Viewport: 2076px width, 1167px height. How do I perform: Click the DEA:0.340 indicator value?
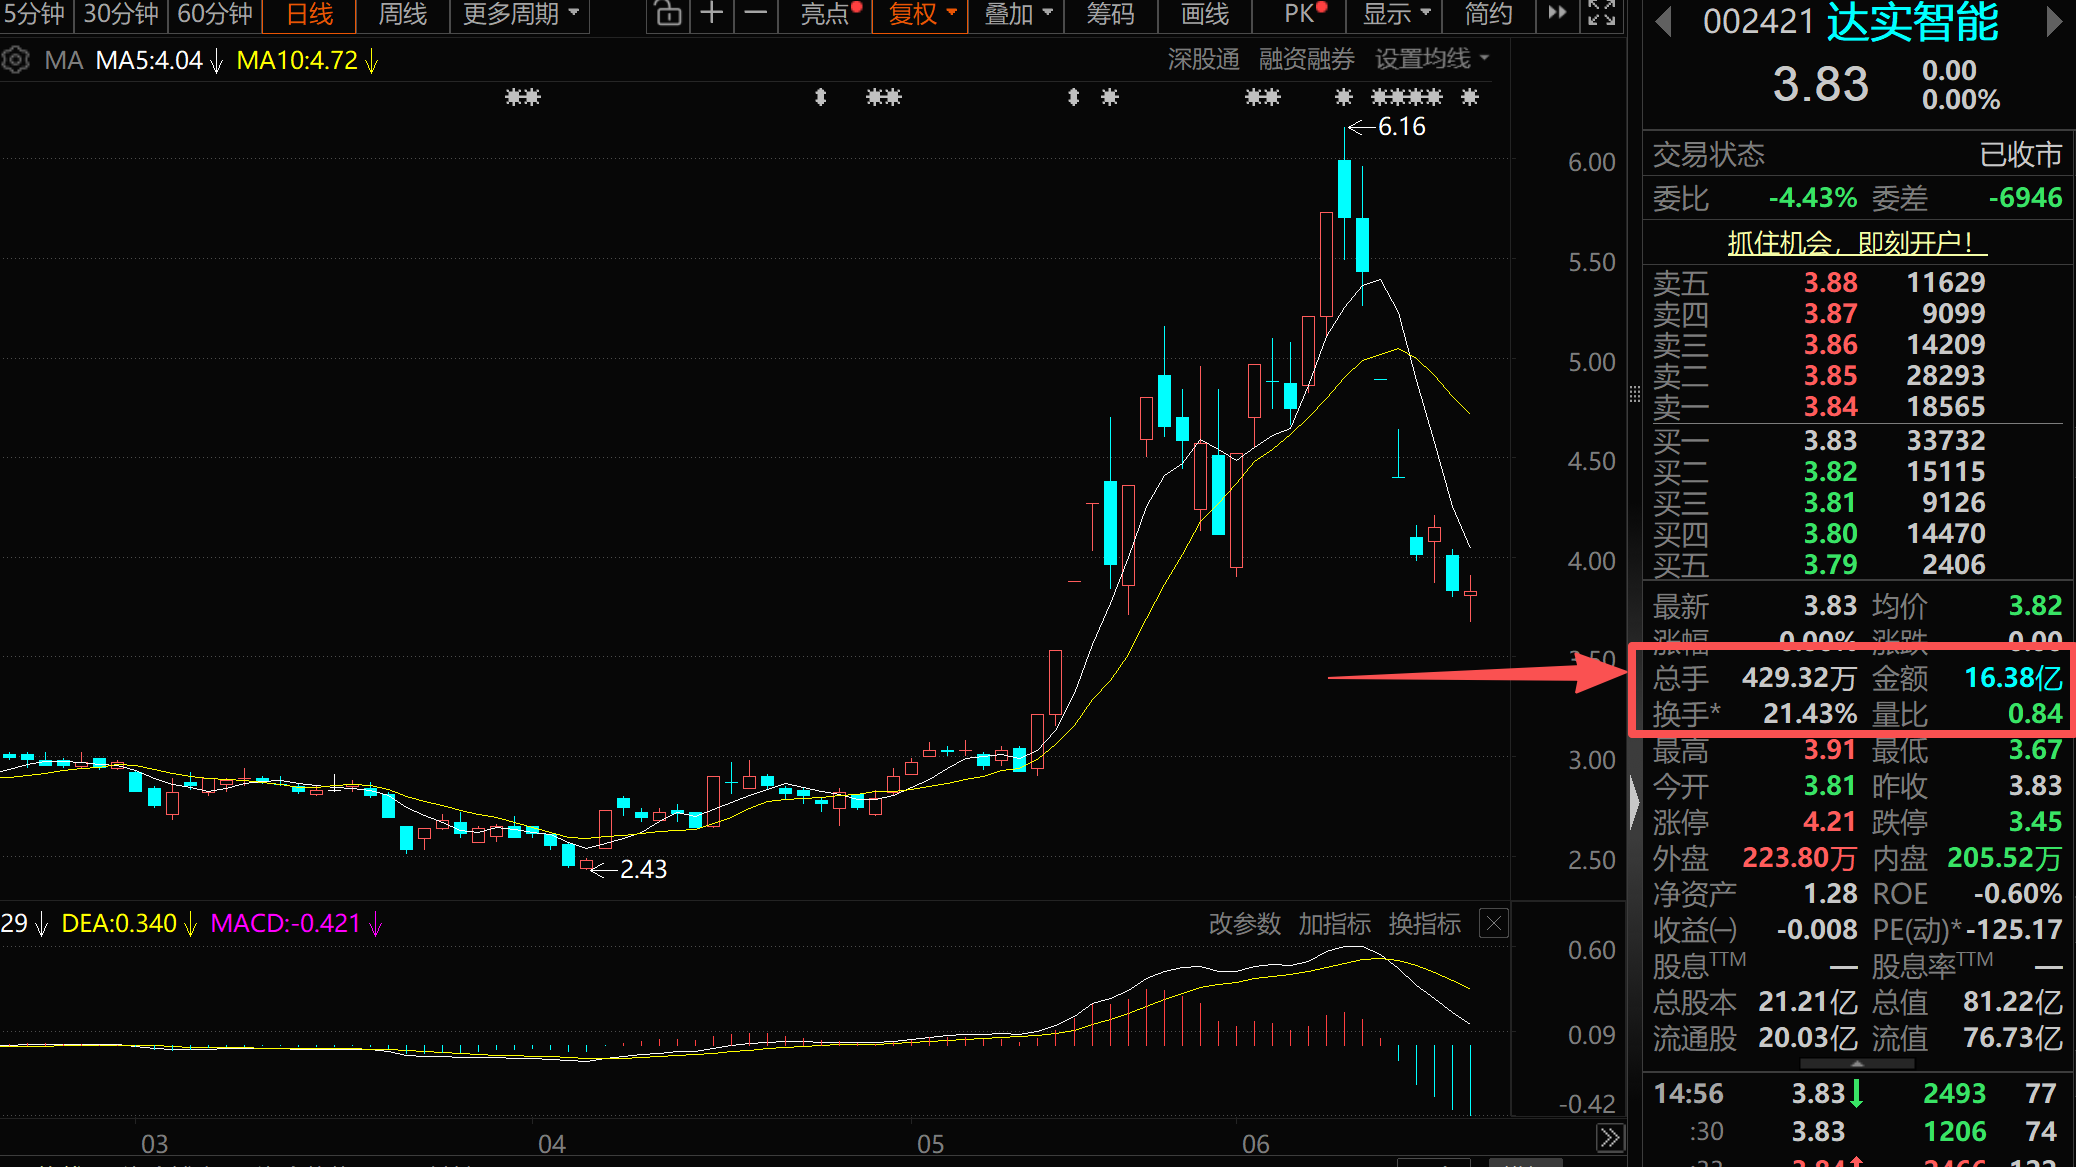119,923
